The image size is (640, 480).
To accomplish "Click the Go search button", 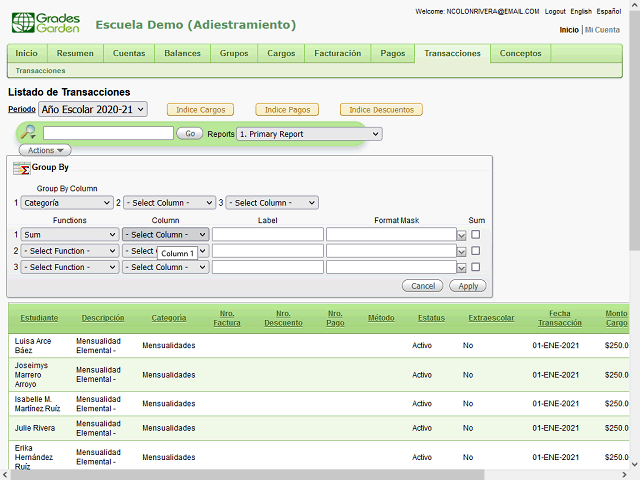I will (190, 133).
